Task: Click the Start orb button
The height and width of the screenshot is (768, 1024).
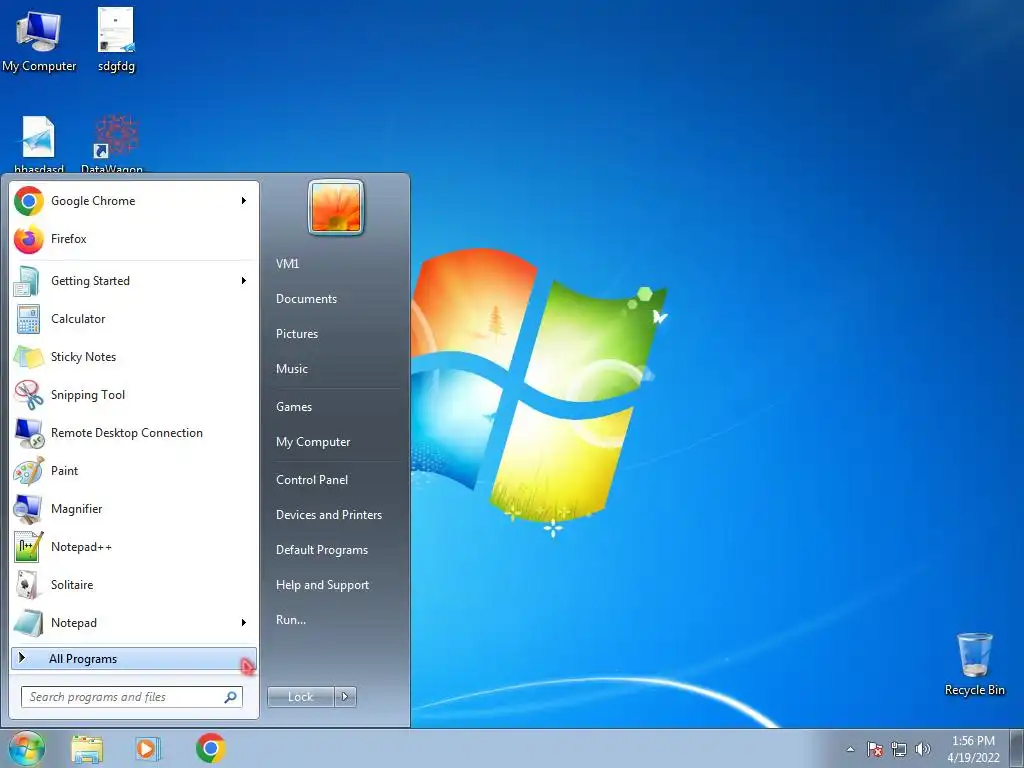Action: tap(26, 748)
